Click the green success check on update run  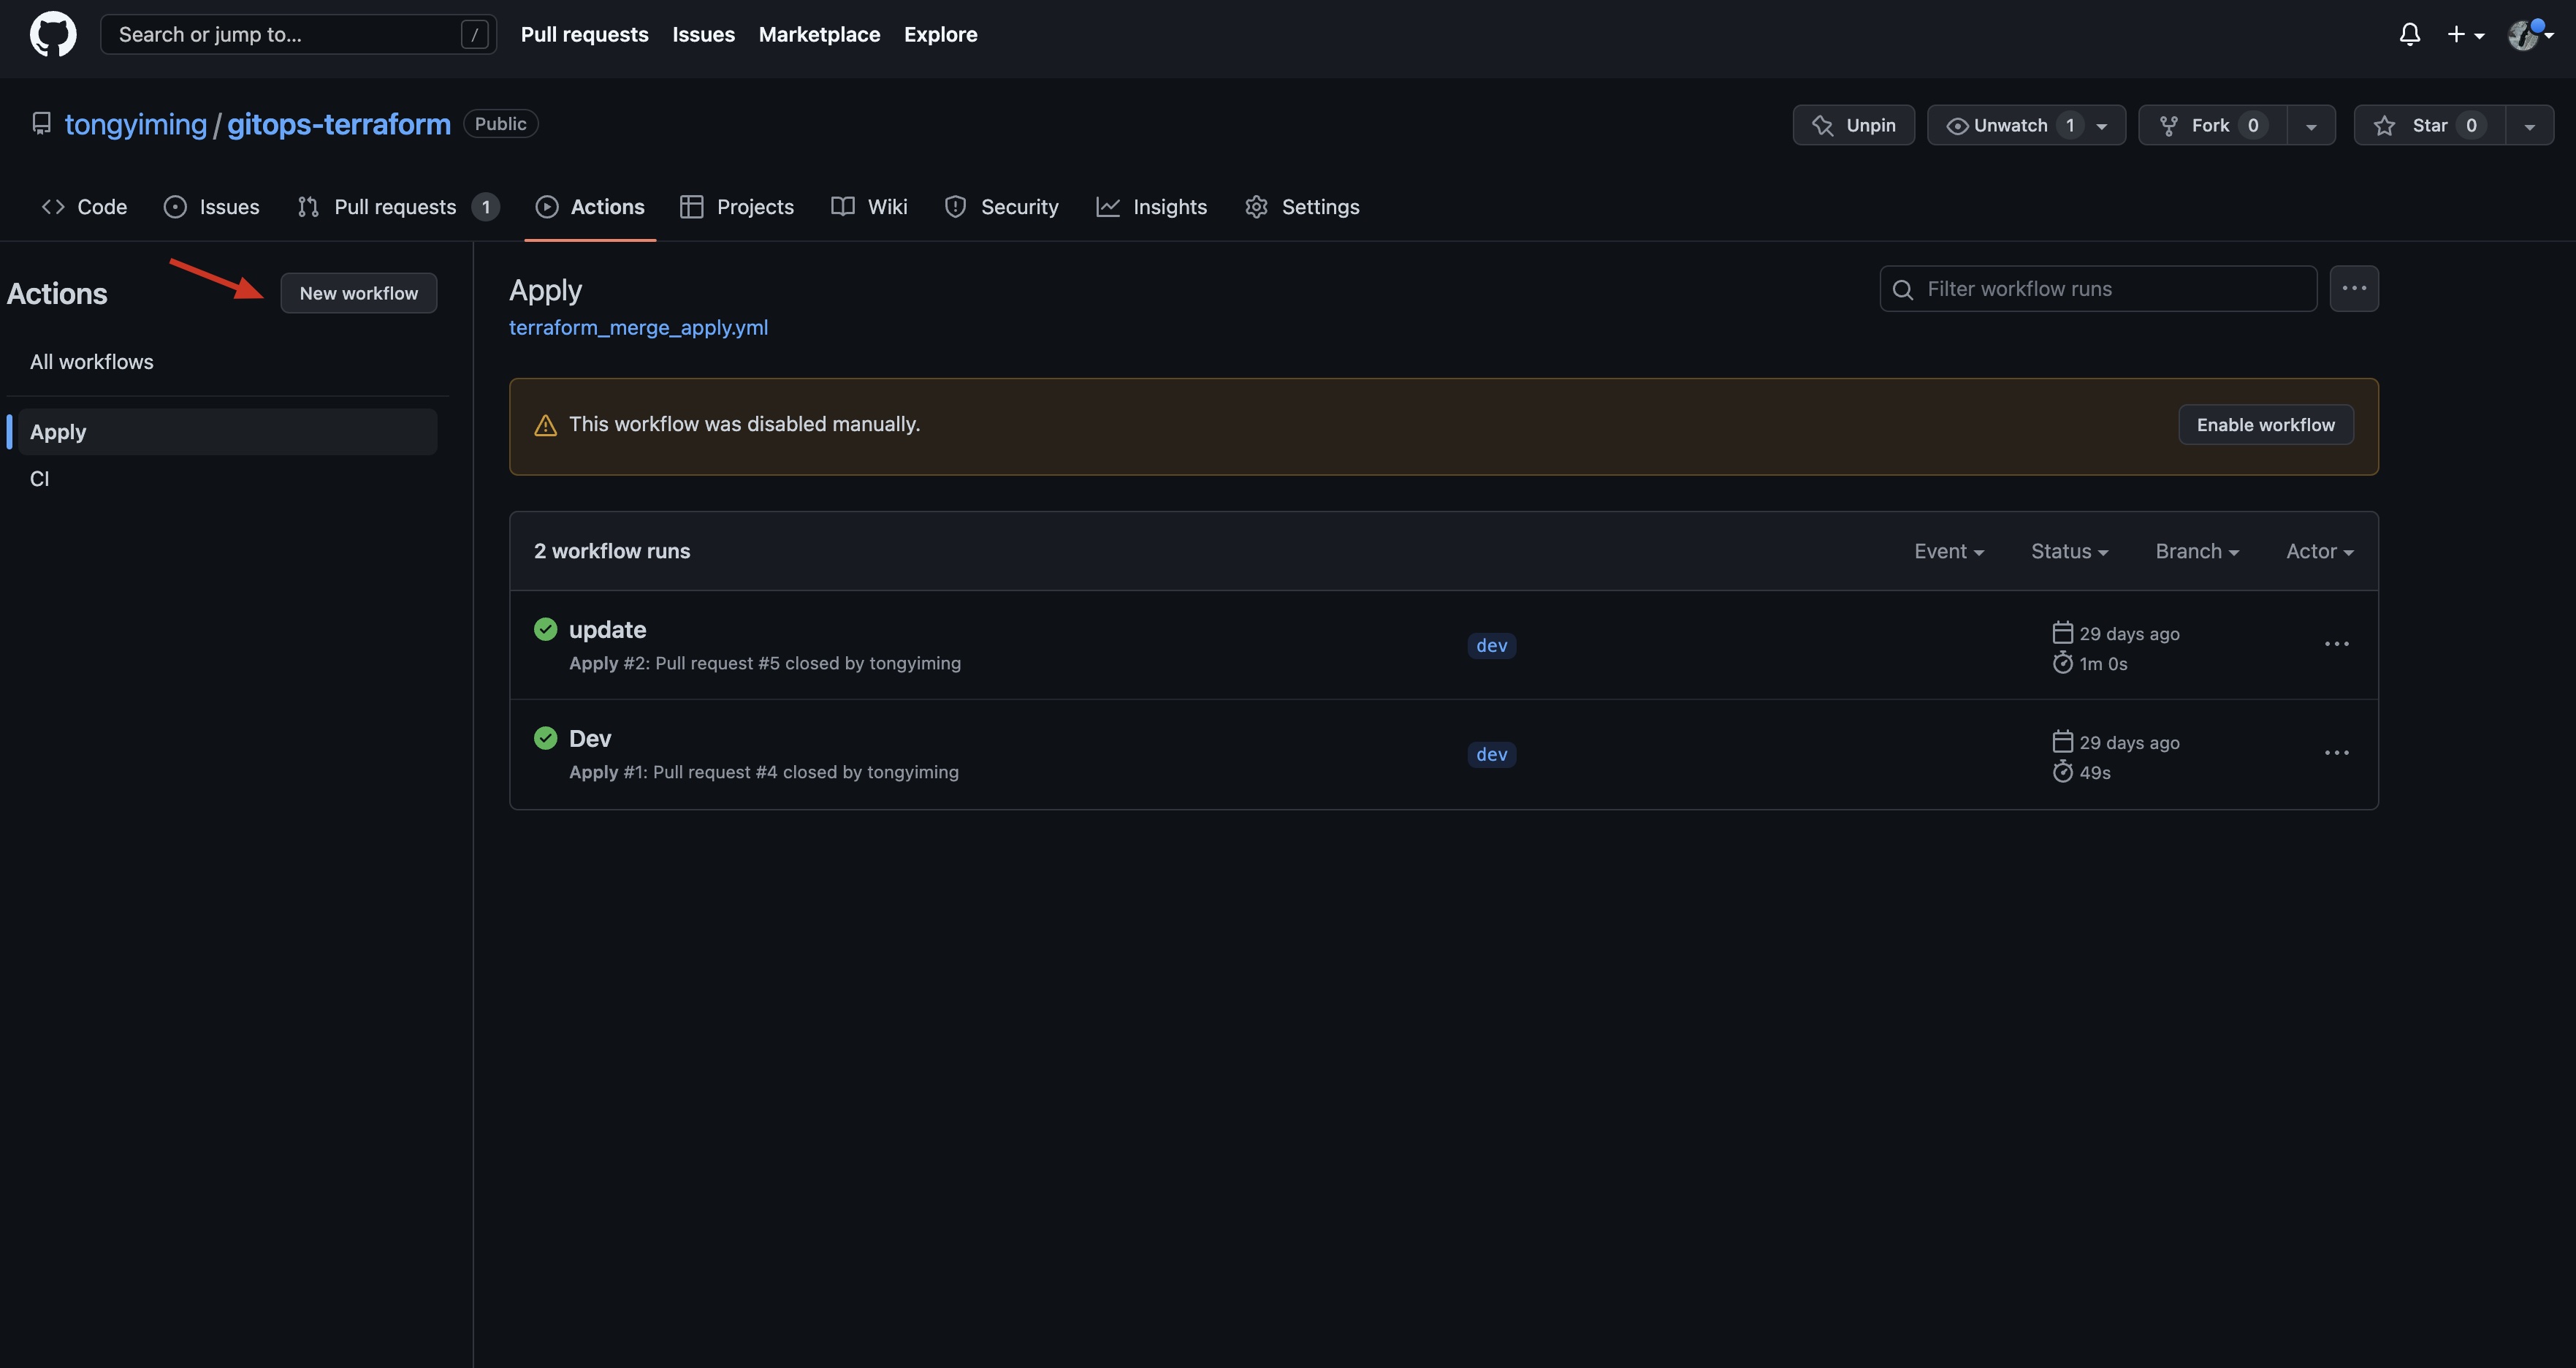coord(545,629)
